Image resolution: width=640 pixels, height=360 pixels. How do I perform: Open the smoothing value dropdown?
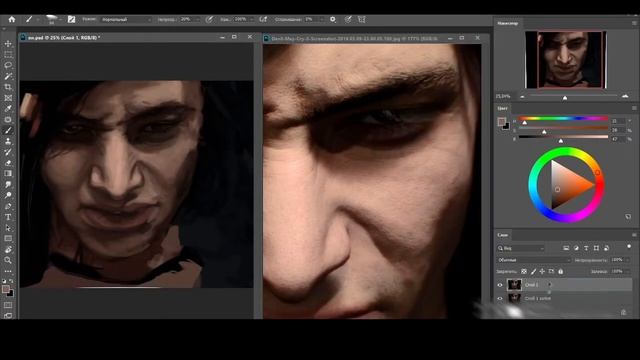(322, 19)
